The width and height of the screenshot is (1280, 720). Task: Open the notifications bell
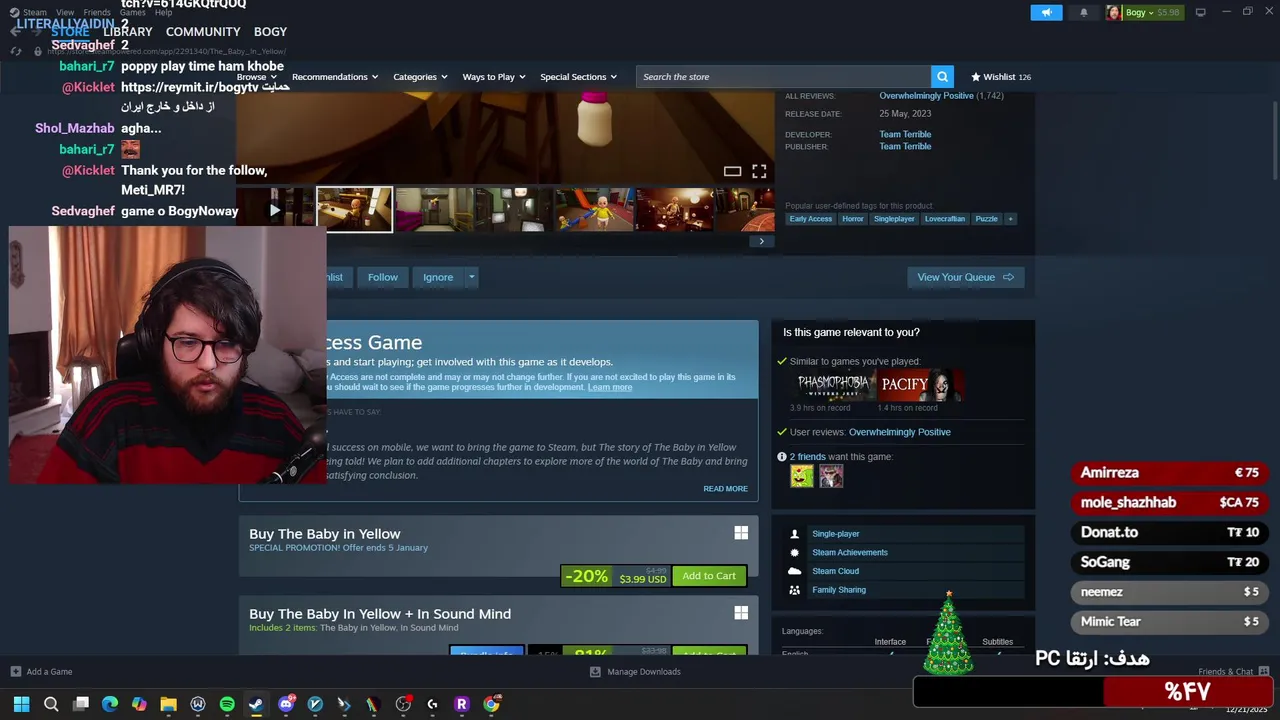pyautogui.click(x=1083, y=13)
